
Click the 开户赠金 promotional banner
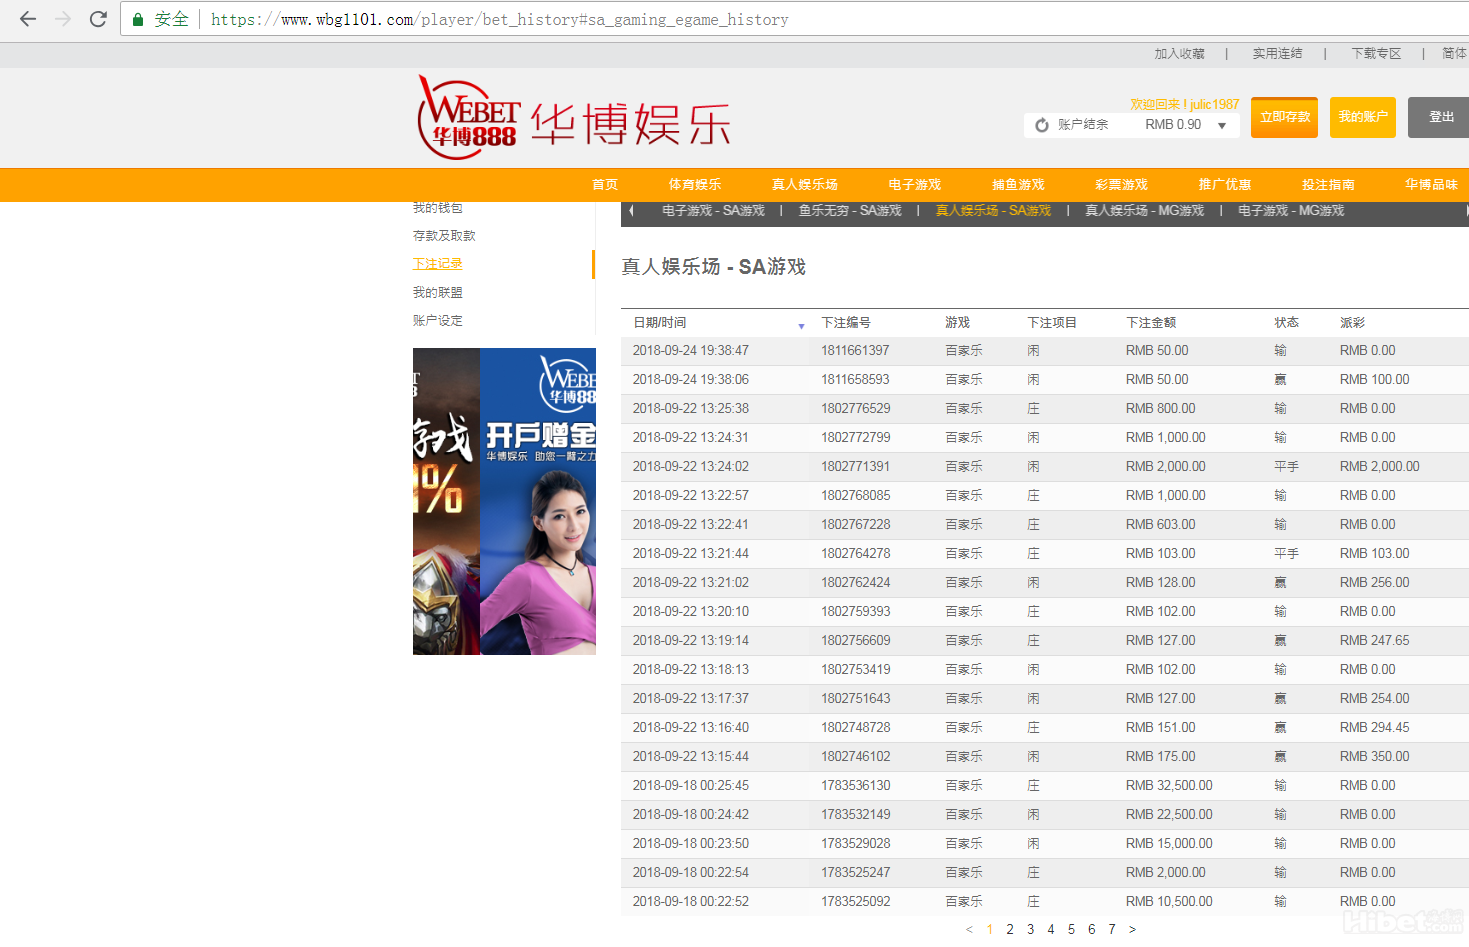pos(538,501)
